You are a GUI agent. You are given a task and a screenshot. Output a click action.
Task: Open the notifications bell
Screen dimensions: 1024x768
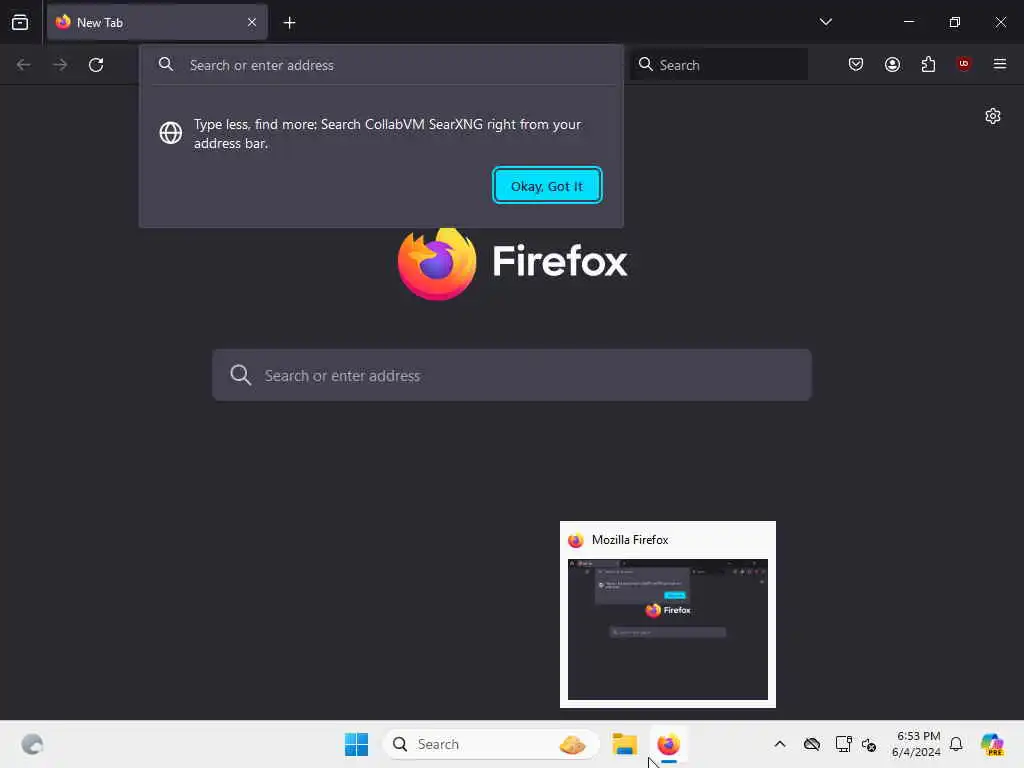pyautogui.click(x=956, y=744)
